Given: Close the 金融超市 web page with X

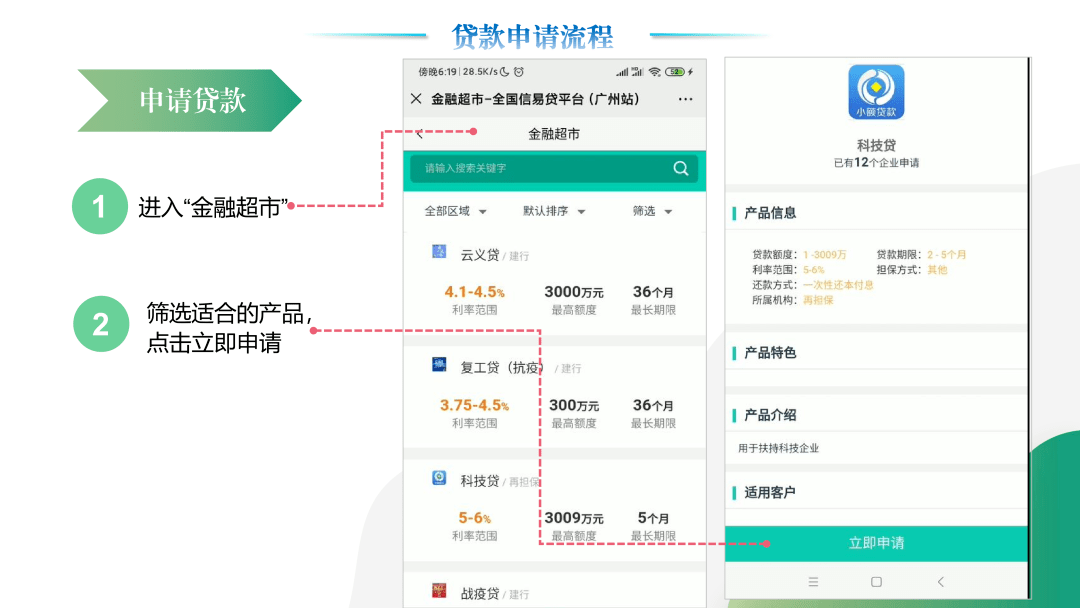Looking at the screenshot, I should tap(416, 98).
